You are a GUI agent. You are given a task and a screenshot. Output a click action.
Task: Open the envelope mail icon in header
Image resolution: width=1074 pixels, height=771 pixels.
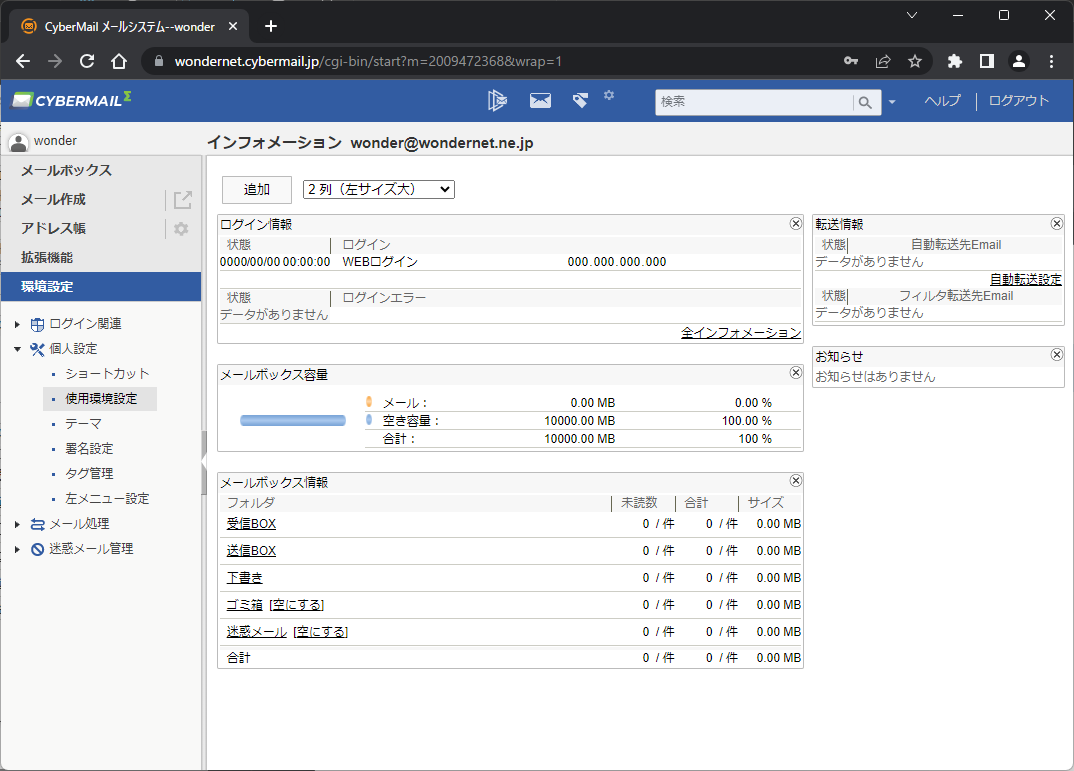tap(540, 101)
